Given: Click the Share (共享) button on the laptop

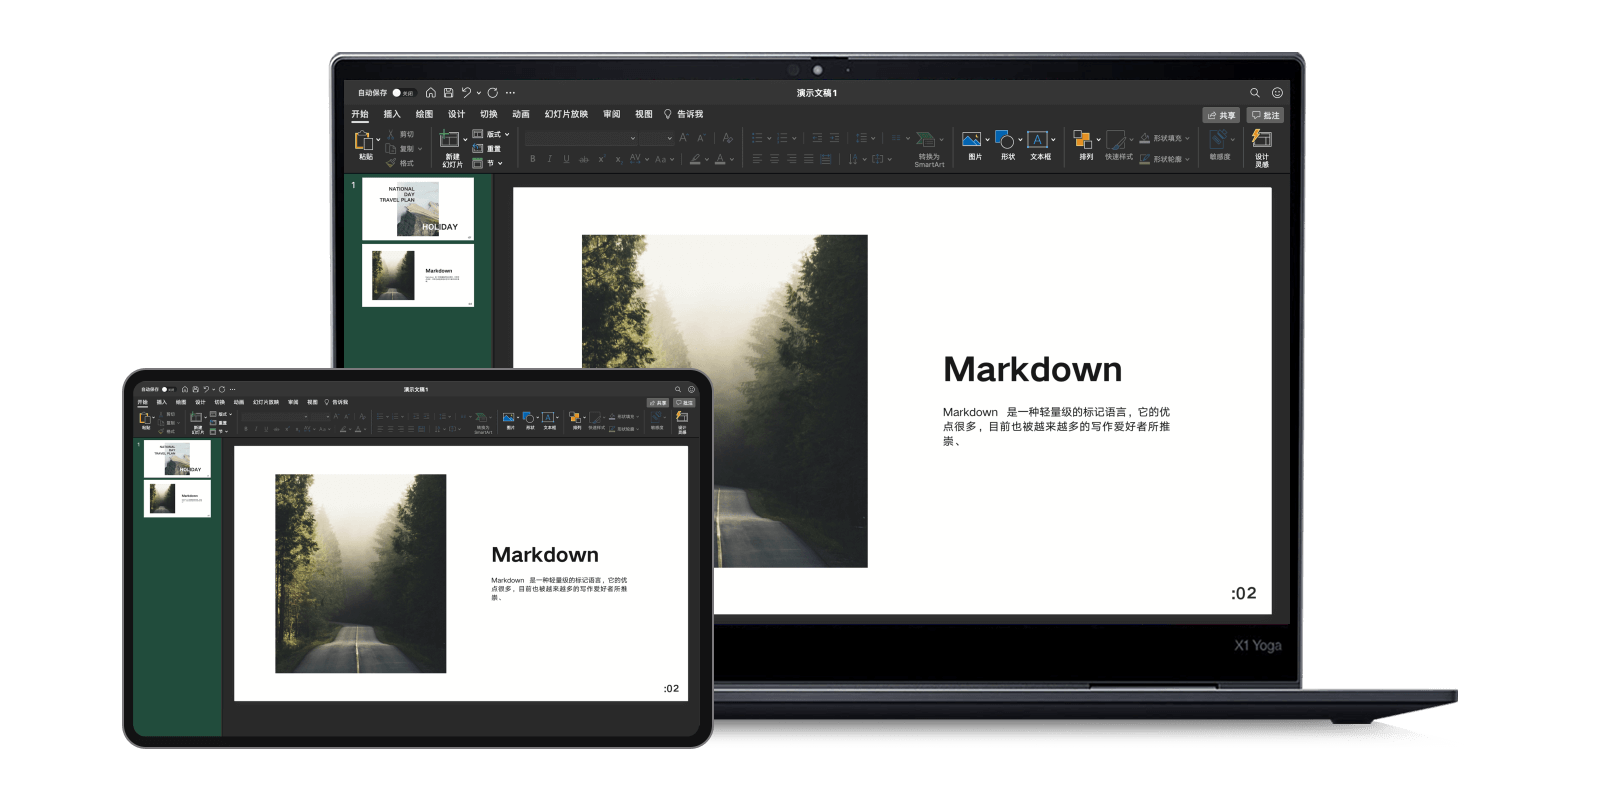Looking at the screenshot, I should click(x=1221, y=115).
